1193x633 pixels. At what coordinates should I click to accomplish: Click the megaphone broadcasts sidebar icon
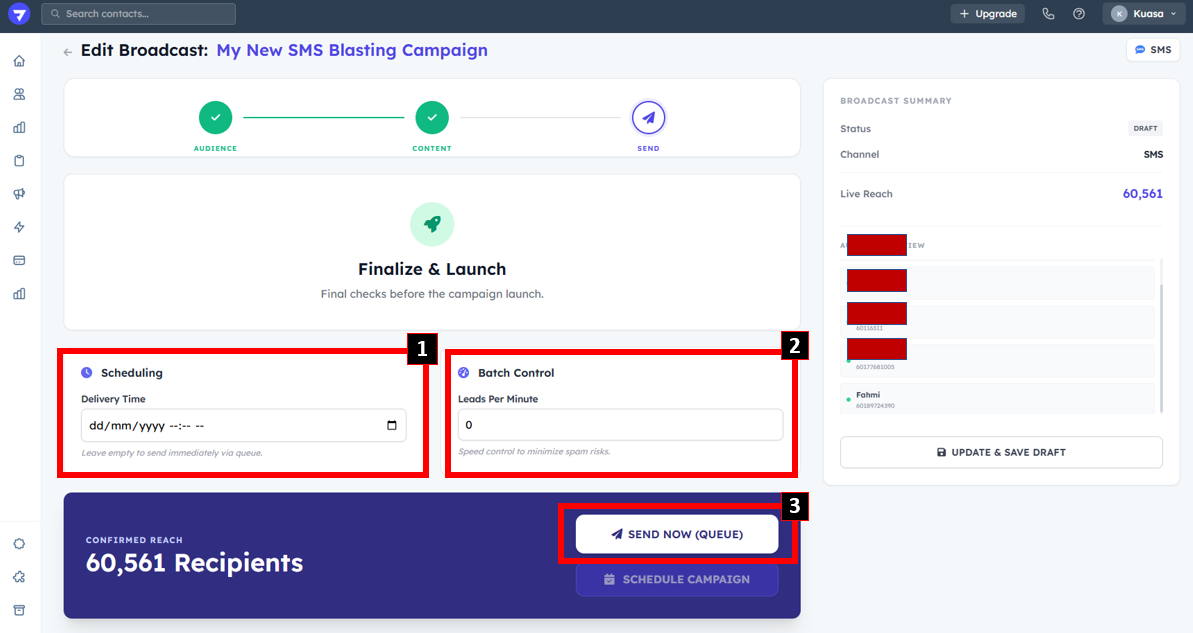[x=19, y=194]
